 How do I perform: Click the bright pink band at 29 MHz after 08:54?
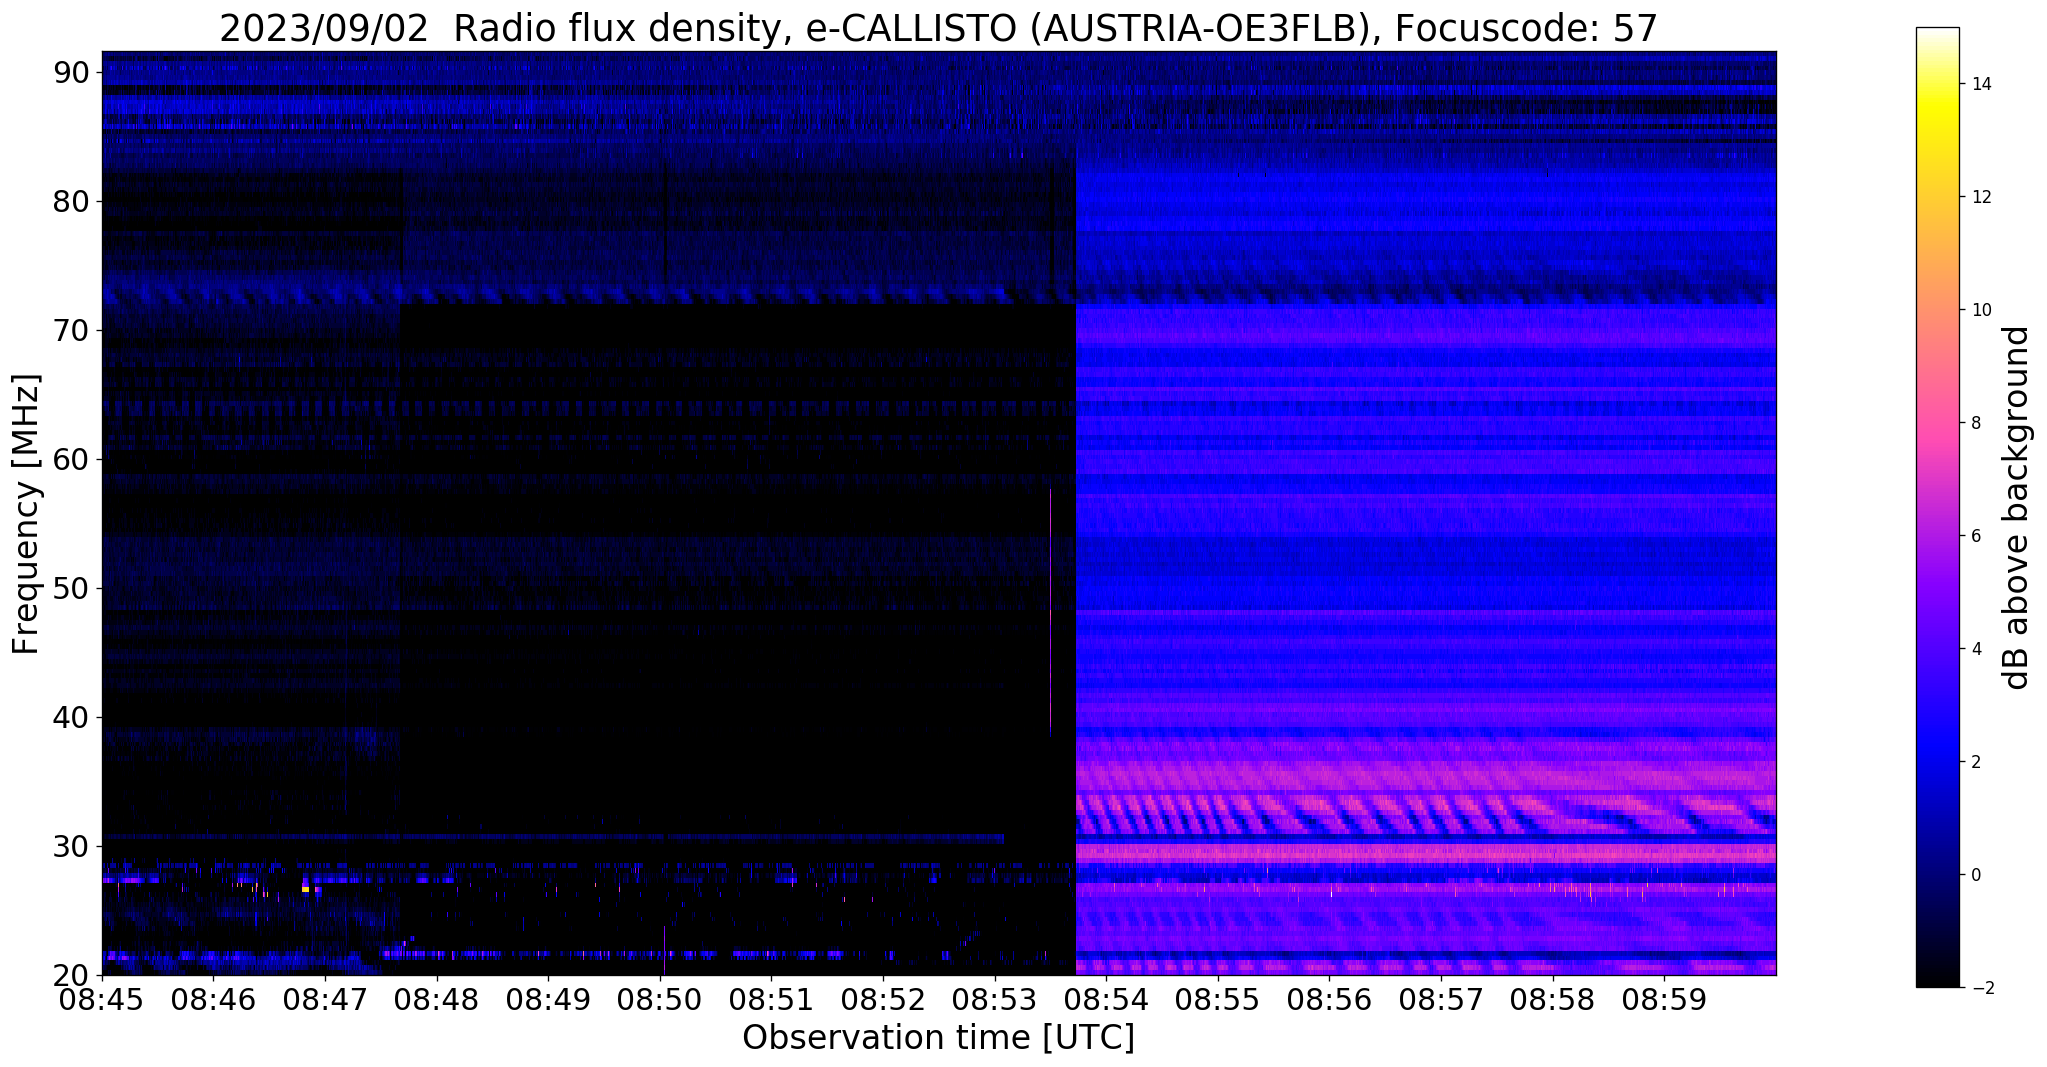pyautogui.click(x=1425, y=853)
